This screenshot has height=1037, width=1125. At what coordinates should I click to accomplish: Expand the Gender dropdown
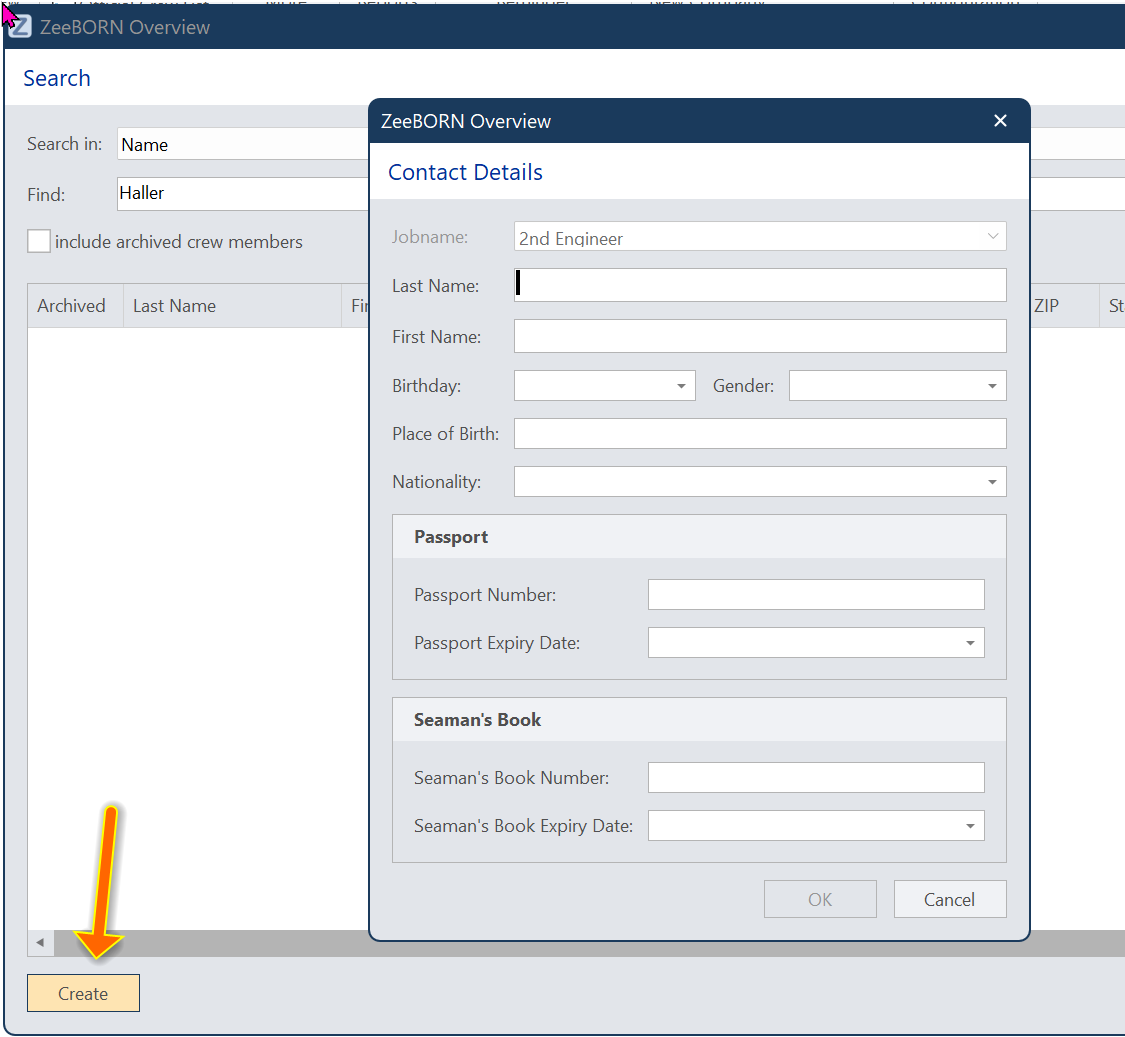(992, 386)
